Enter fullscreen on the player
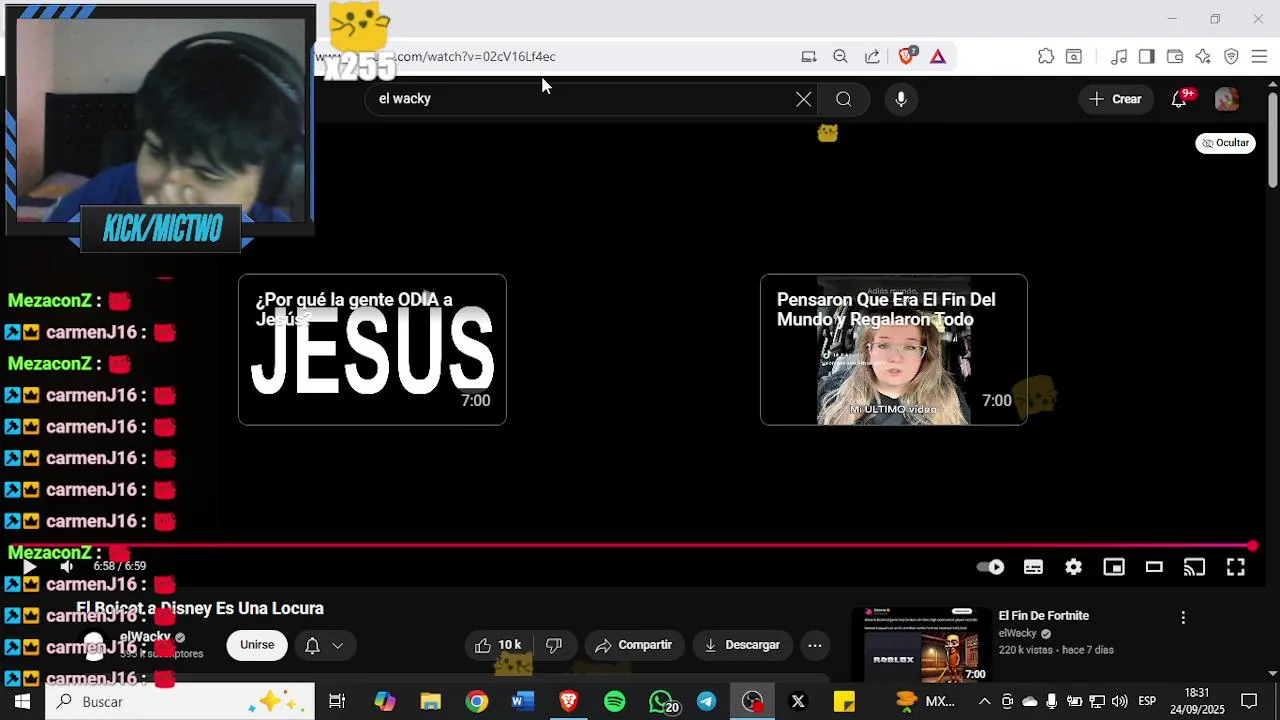Image resolution: width=1280 pixels, height=720 pixels. [x=1236, y=567]
